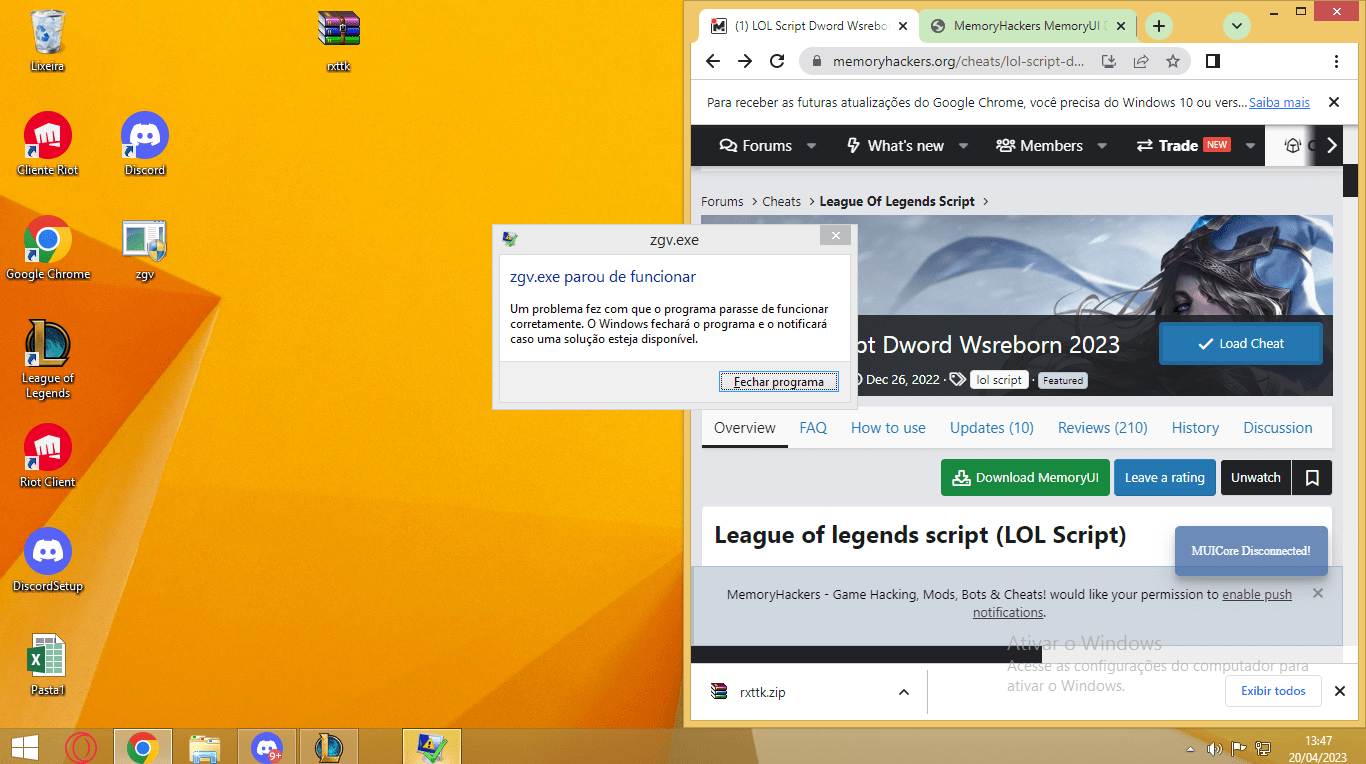1366x764 pixels.
Task: Open the Windows Start button
Action: click(24, 746)
